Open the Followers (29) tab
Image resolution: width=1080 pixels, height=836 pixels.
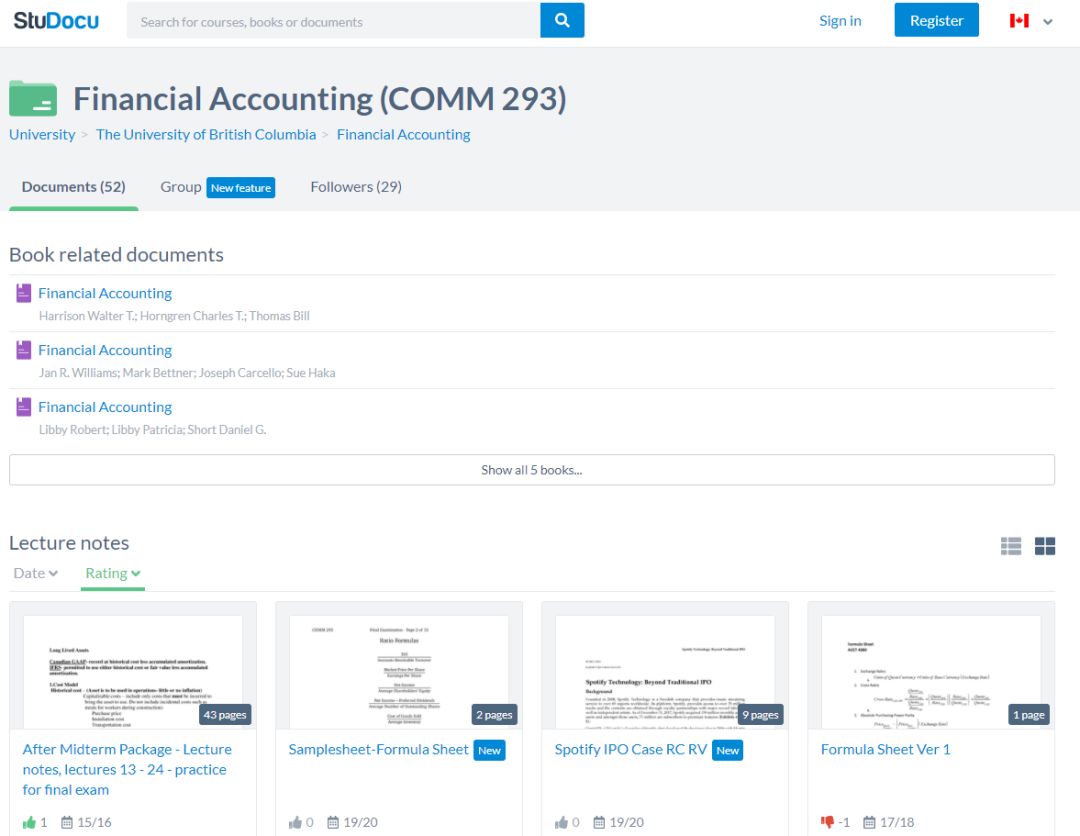[x=356, y=187]
